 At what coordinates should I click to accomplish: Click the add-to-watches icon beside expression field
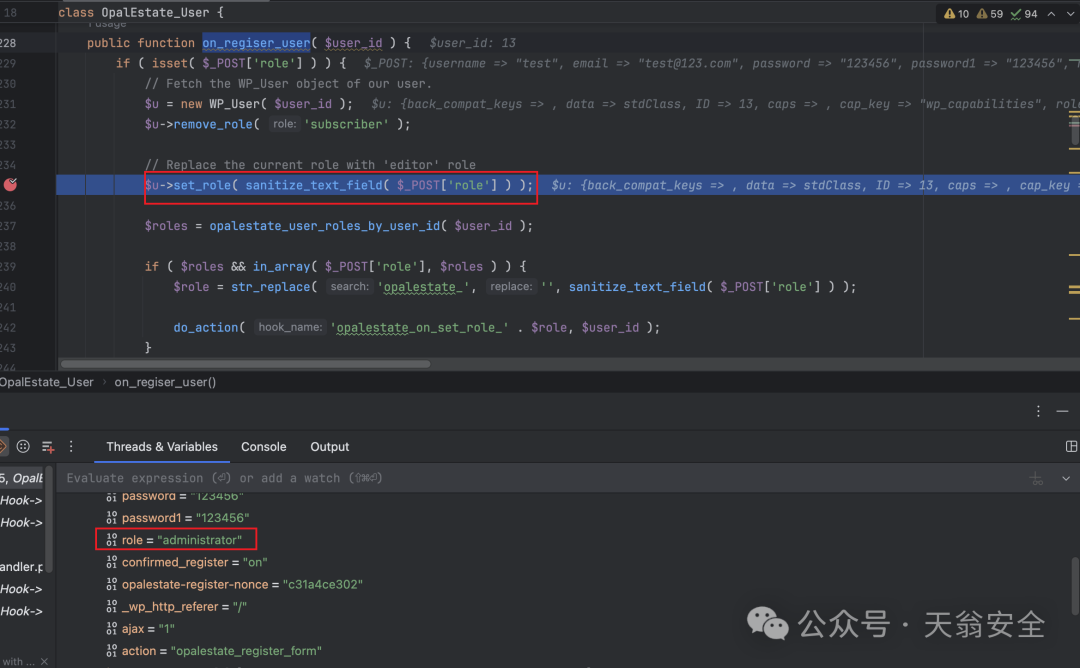(x=1037, y=479)
